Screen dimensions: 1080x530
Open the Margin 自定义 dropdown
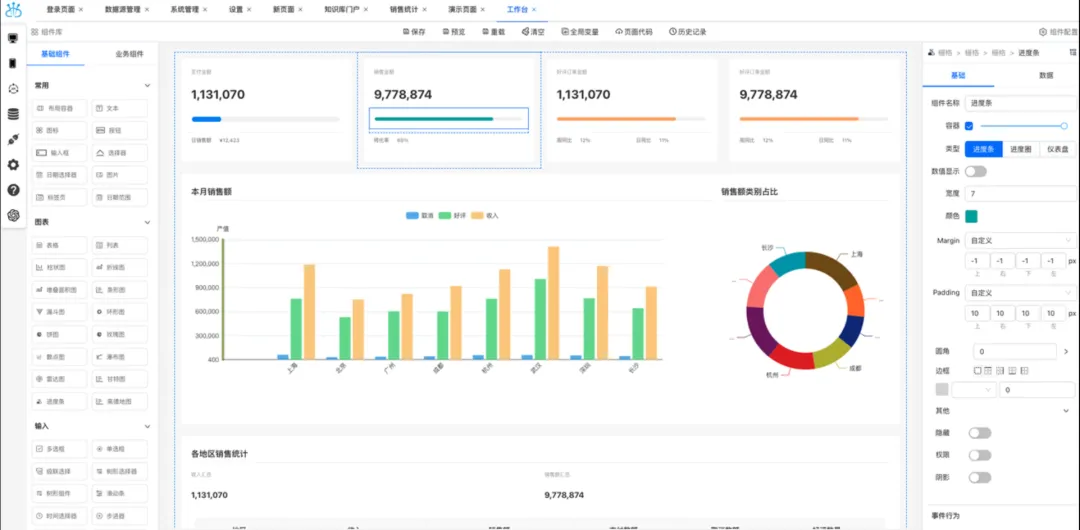point(1020,241)
